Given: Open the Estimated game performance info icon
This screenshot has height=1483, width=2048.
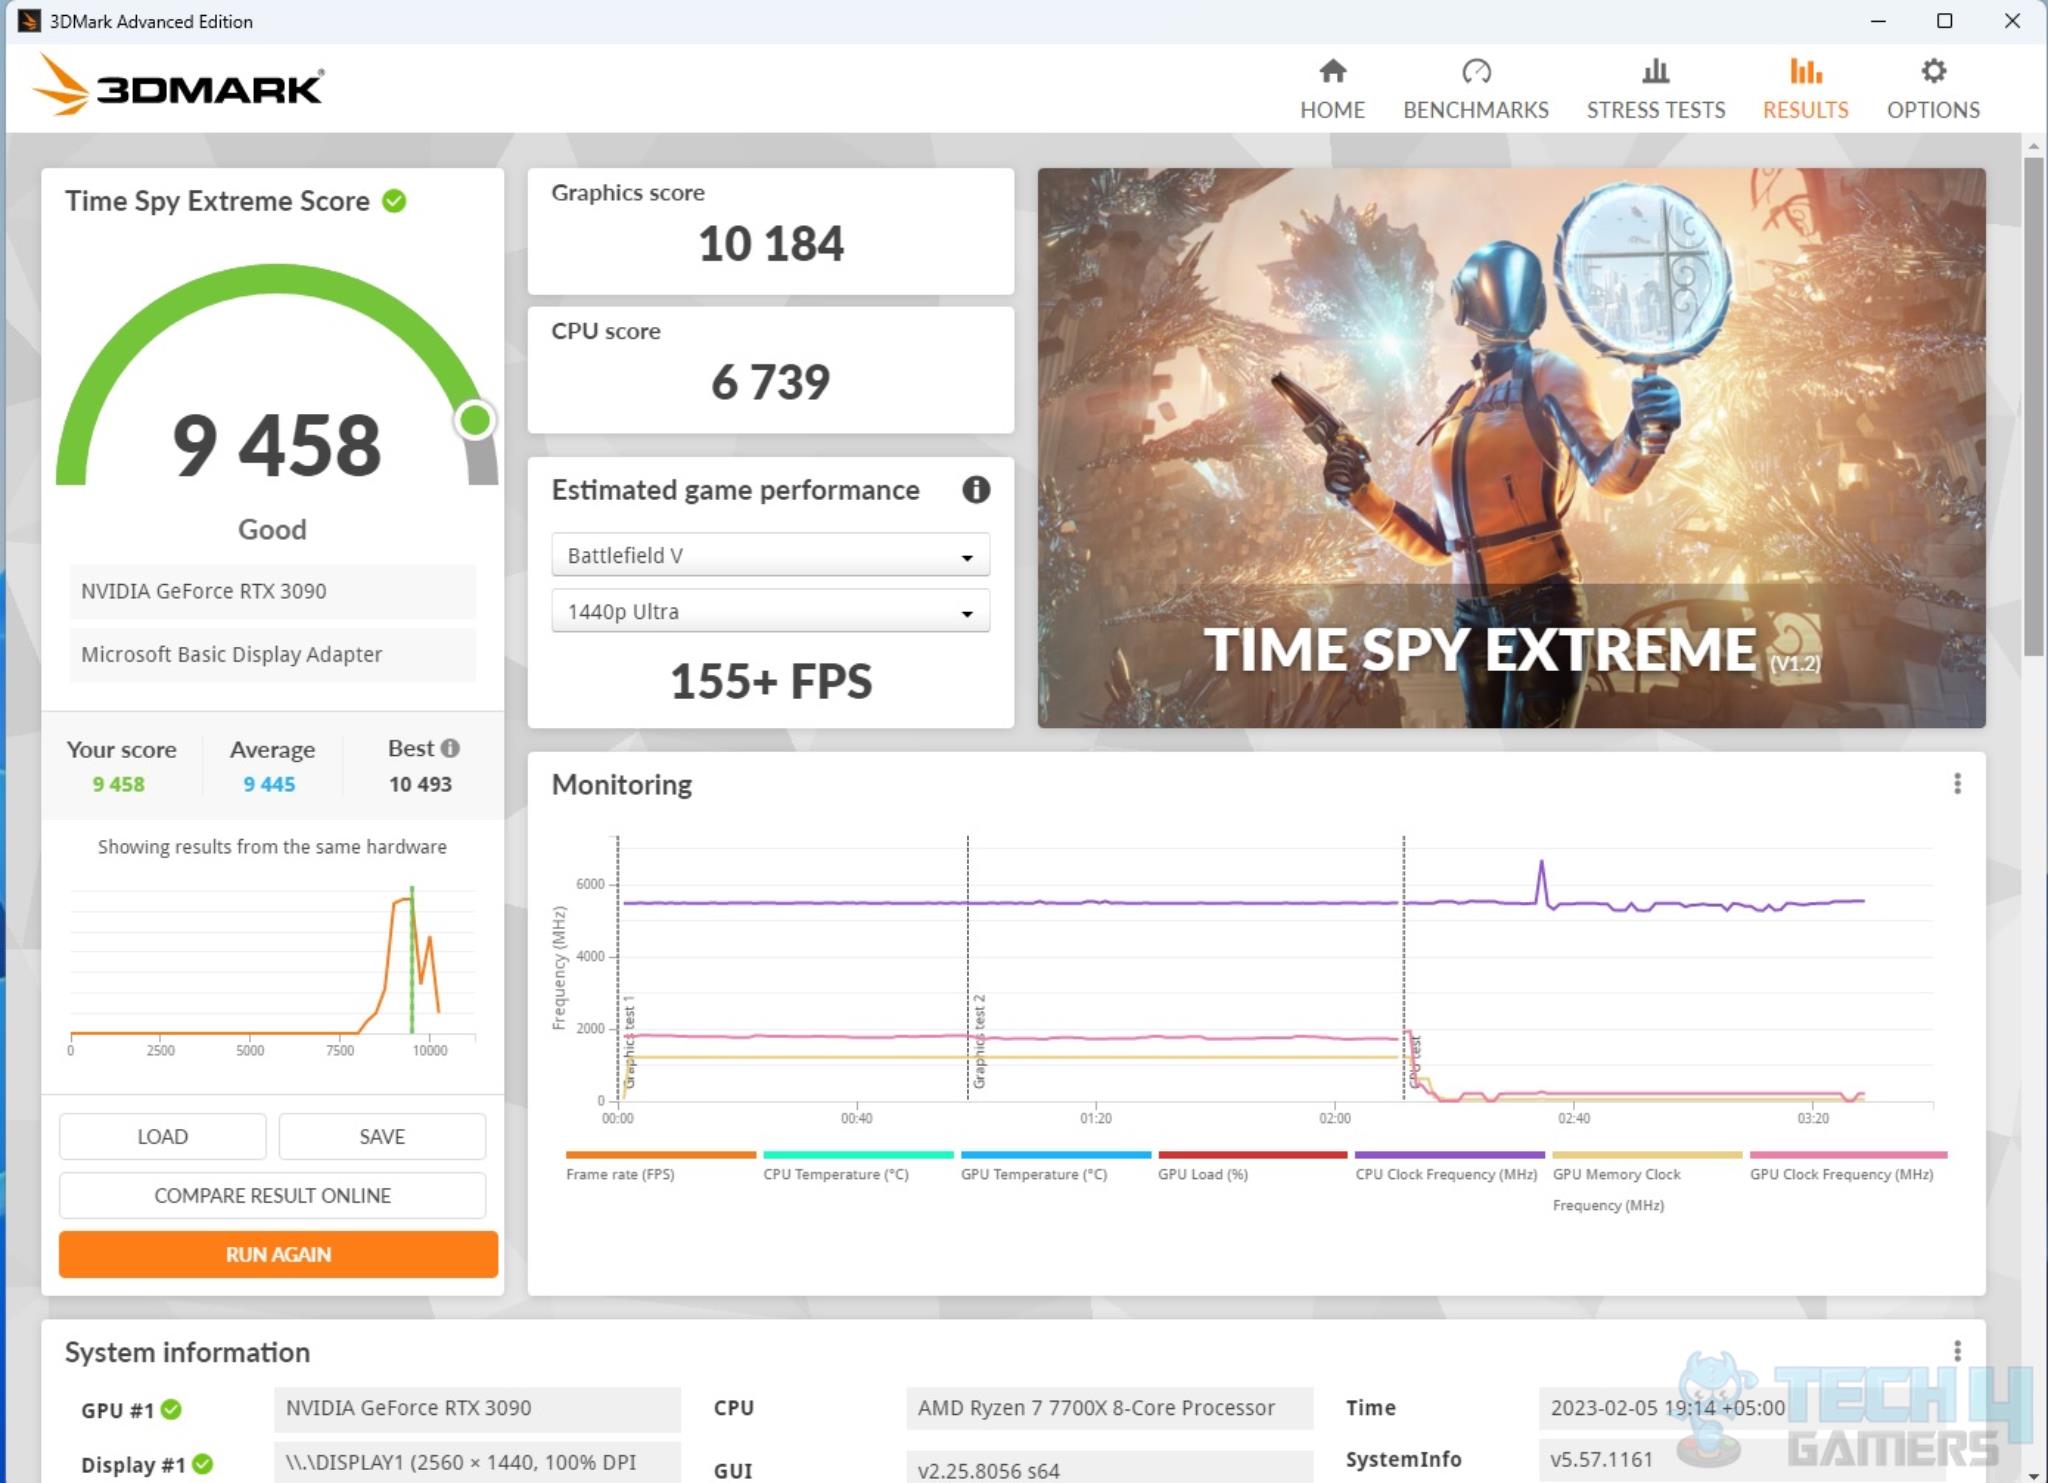Looking at the screenshot, I should click(976, 490).
